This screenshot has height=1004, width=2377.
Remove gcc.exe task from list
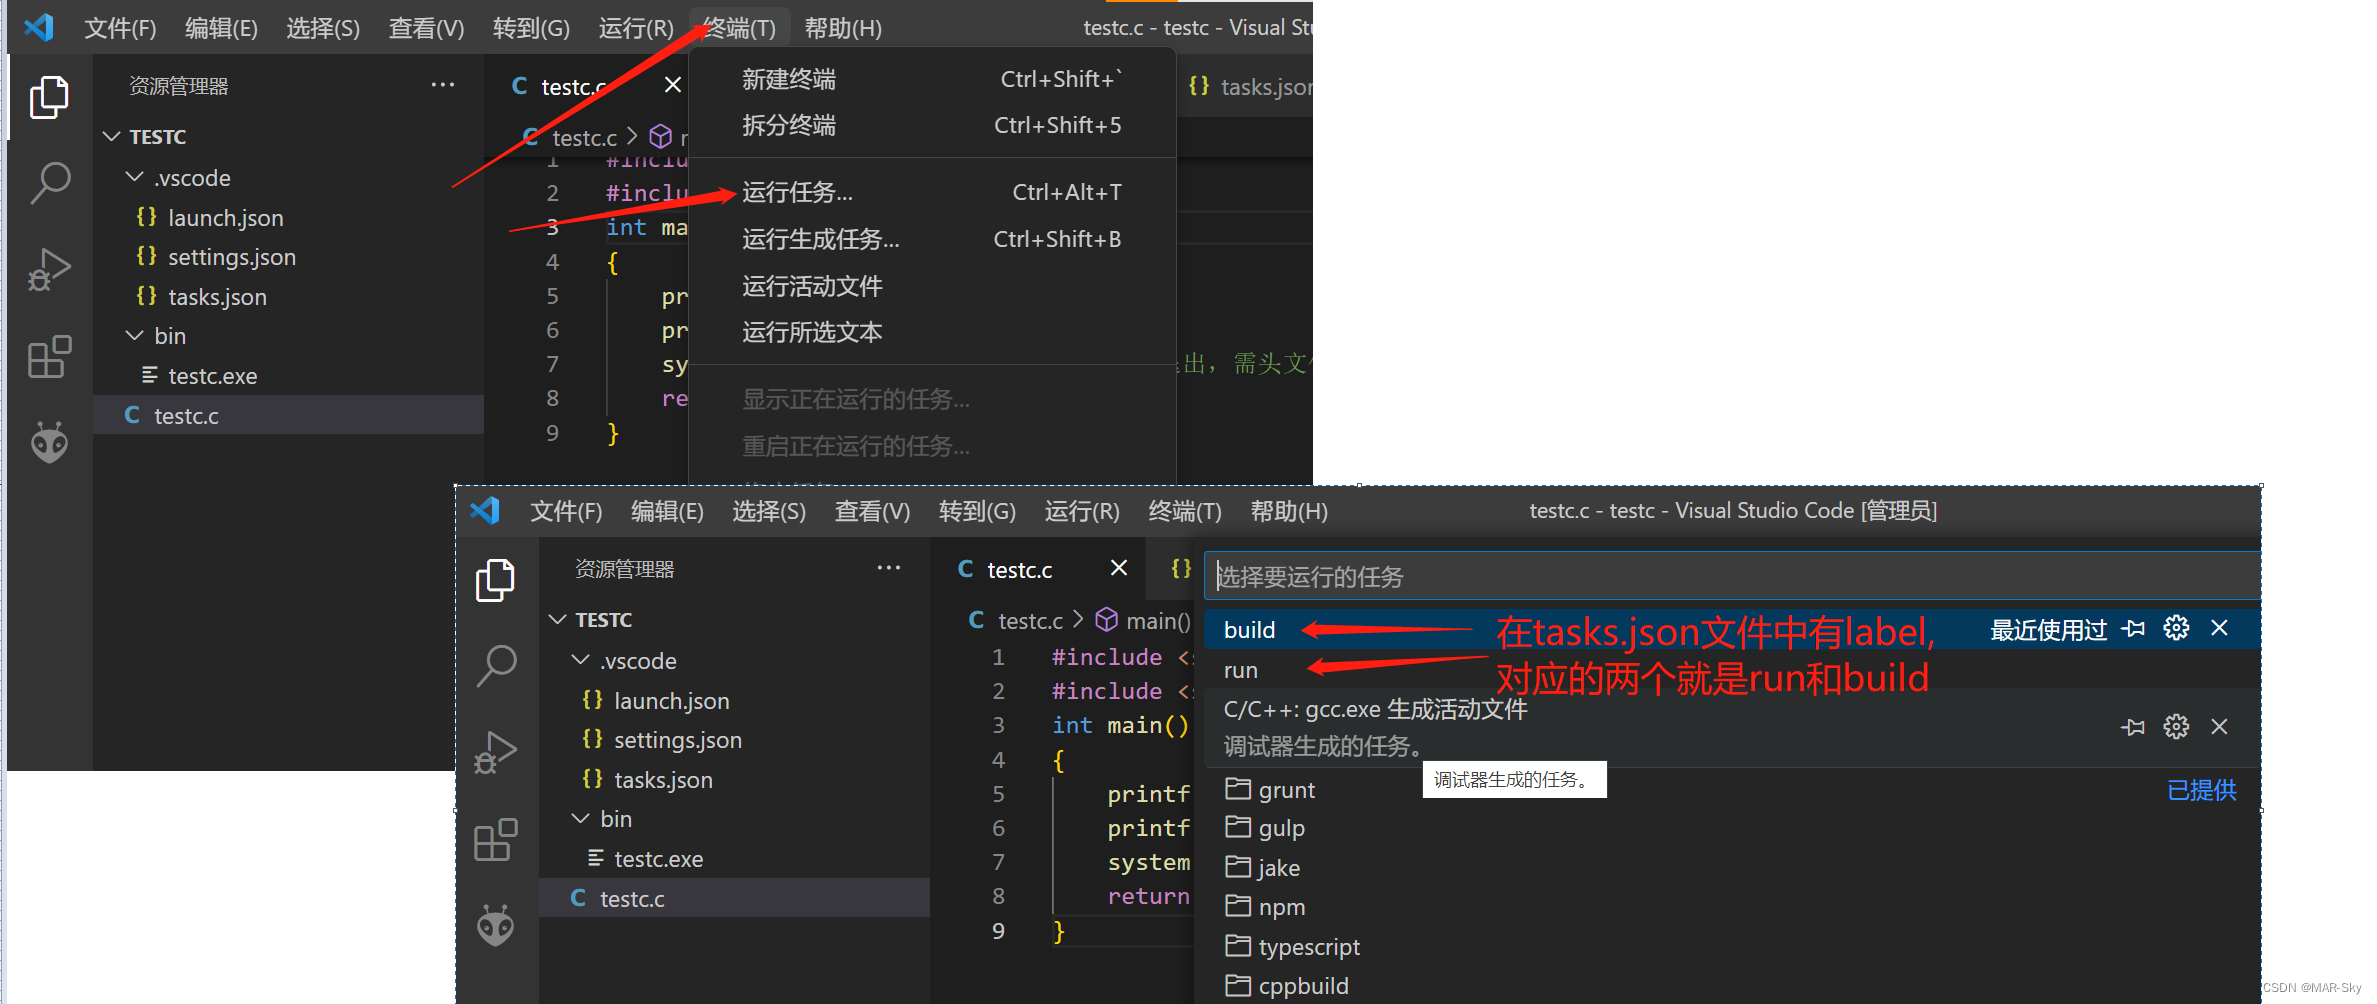pyautogui.click(x=2219, y=727)
